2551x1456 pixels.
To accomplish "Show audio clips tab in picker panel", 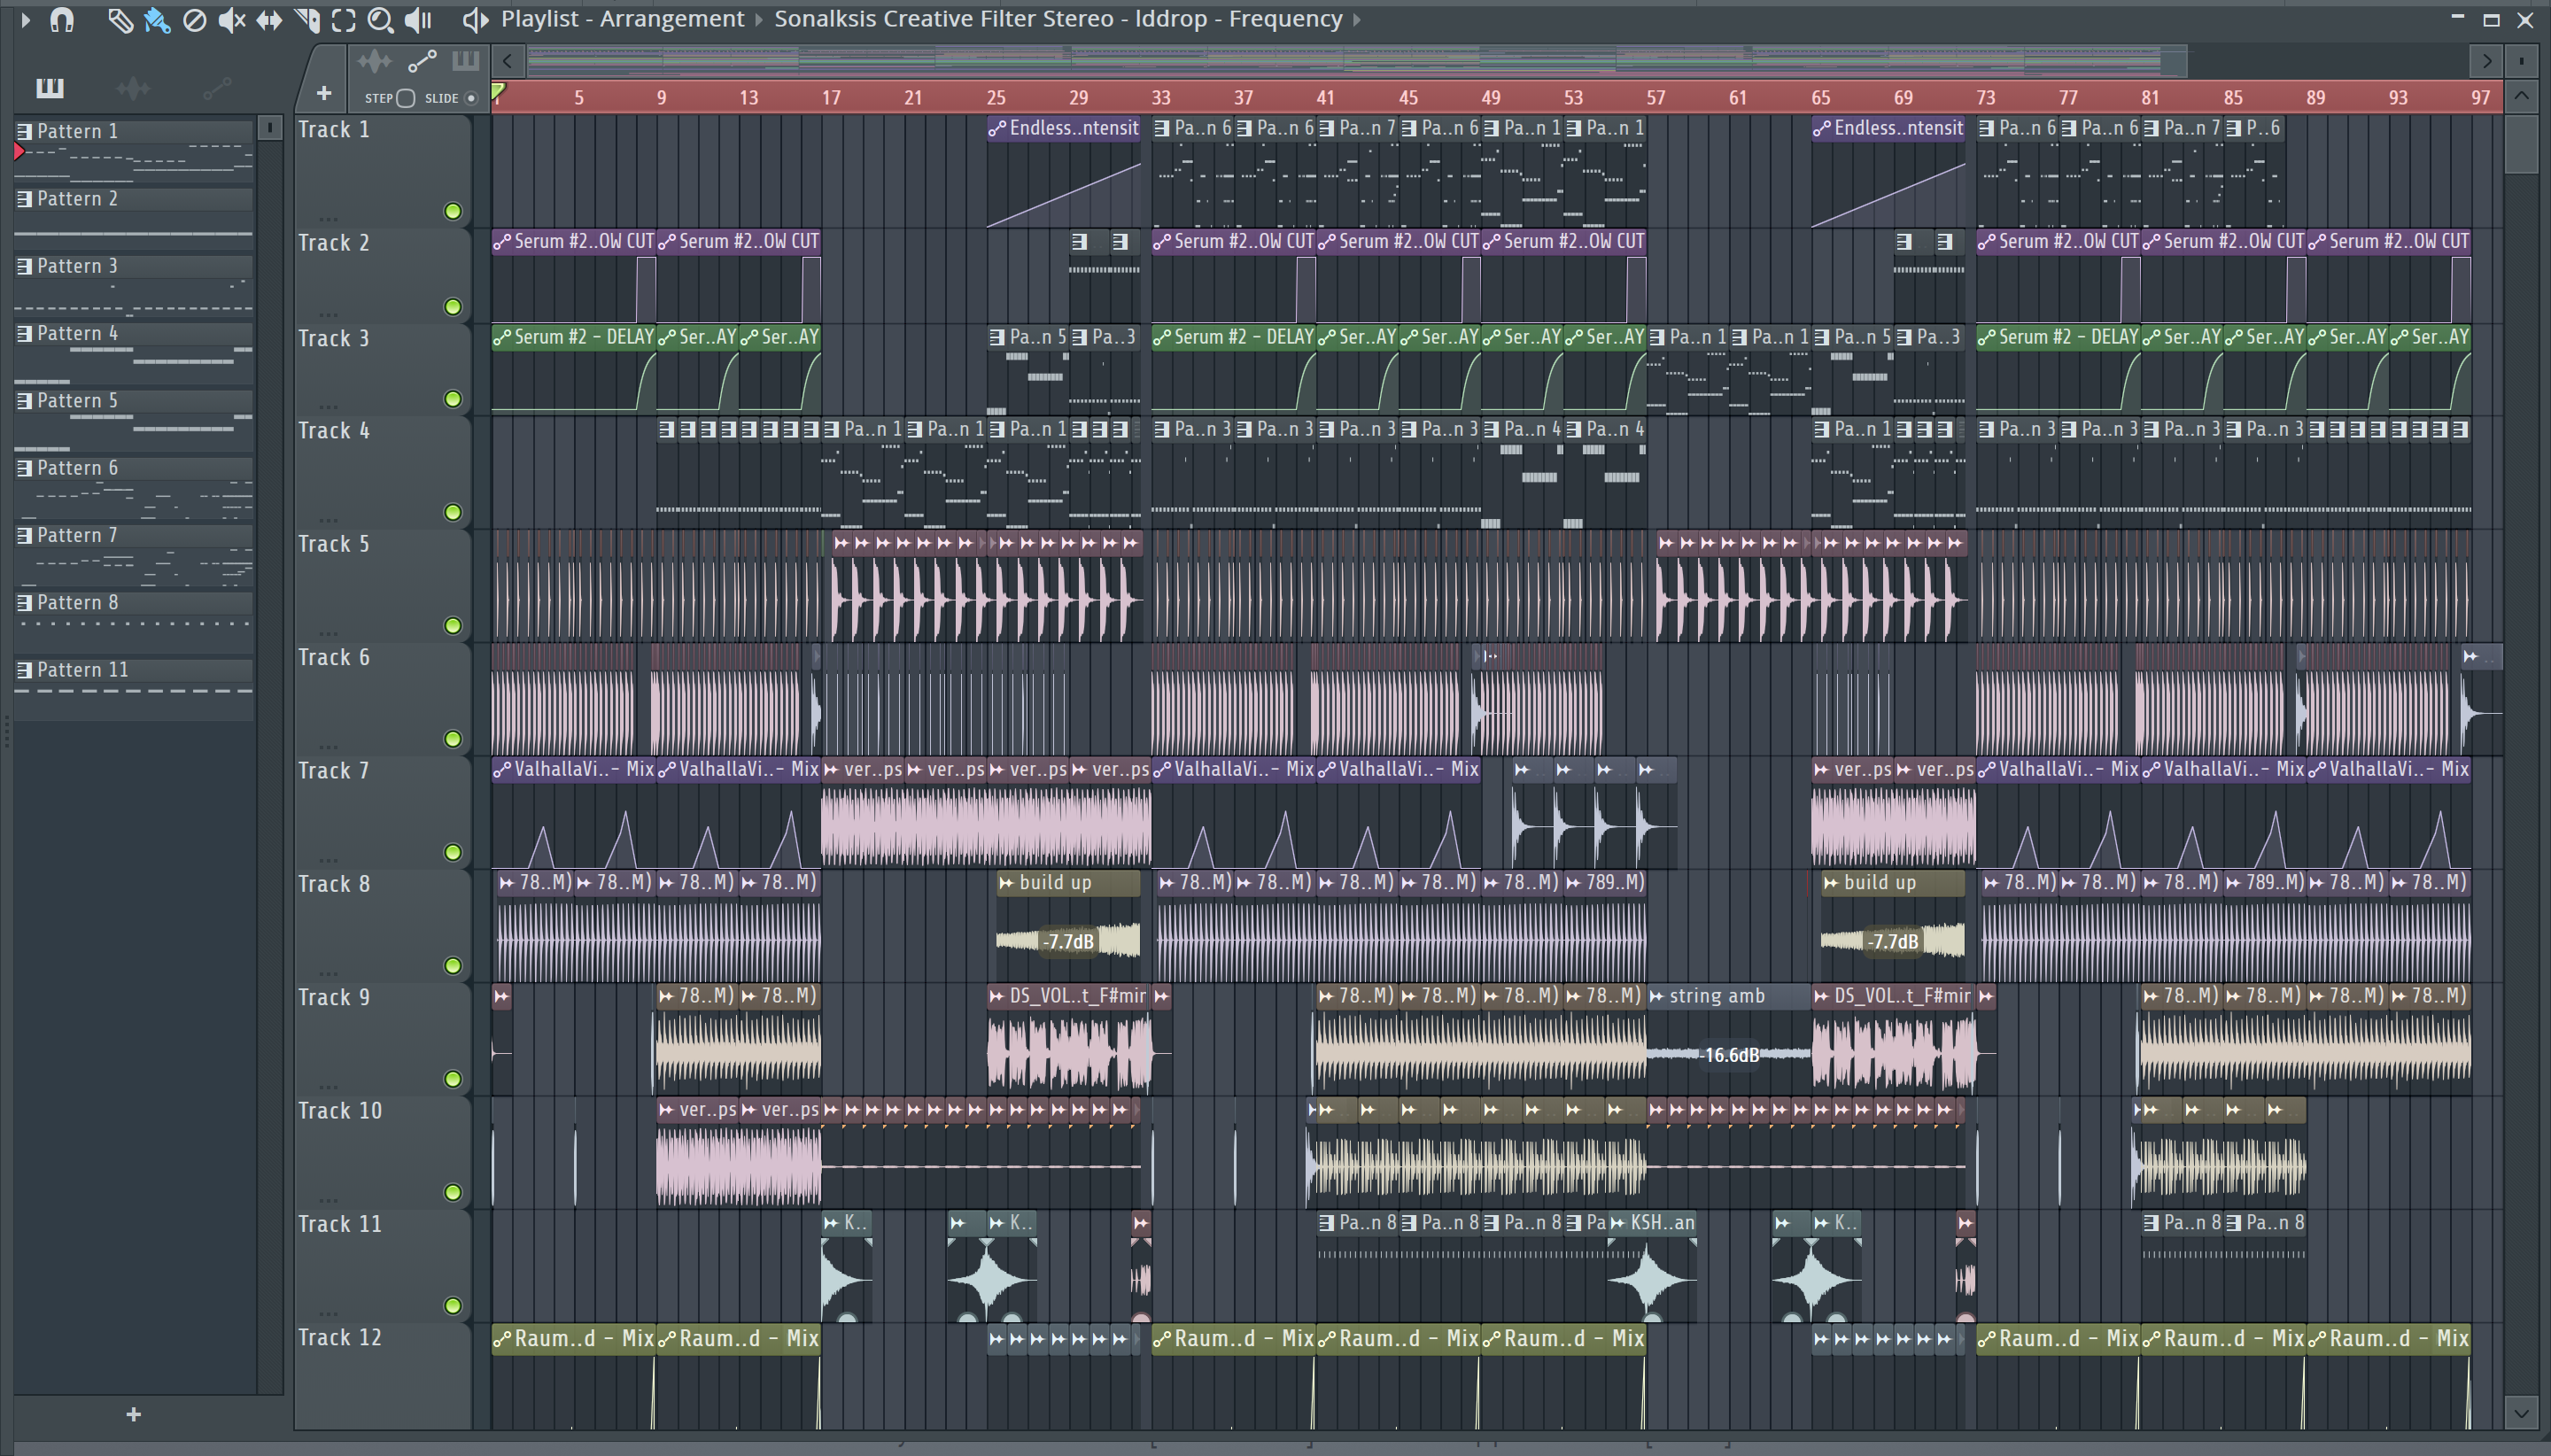I will pyautogui.click(x=133, y=89).
